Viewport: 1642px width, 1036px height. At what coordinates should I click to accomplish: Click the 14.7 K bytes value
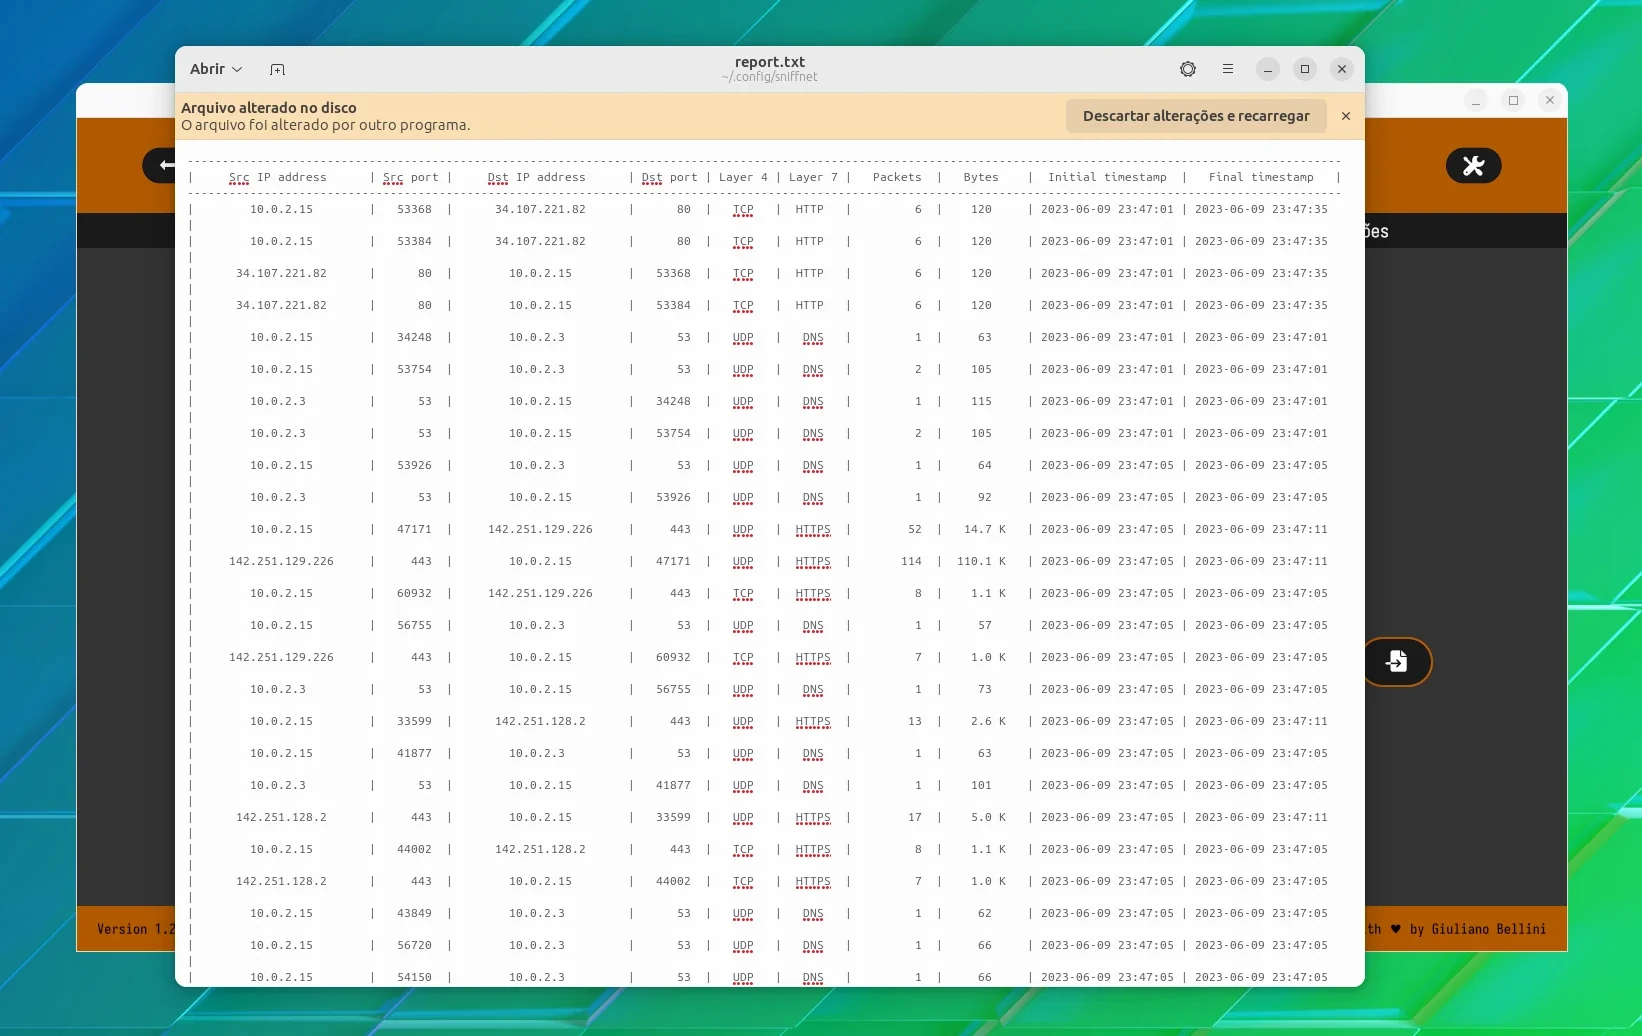(985, 529)
